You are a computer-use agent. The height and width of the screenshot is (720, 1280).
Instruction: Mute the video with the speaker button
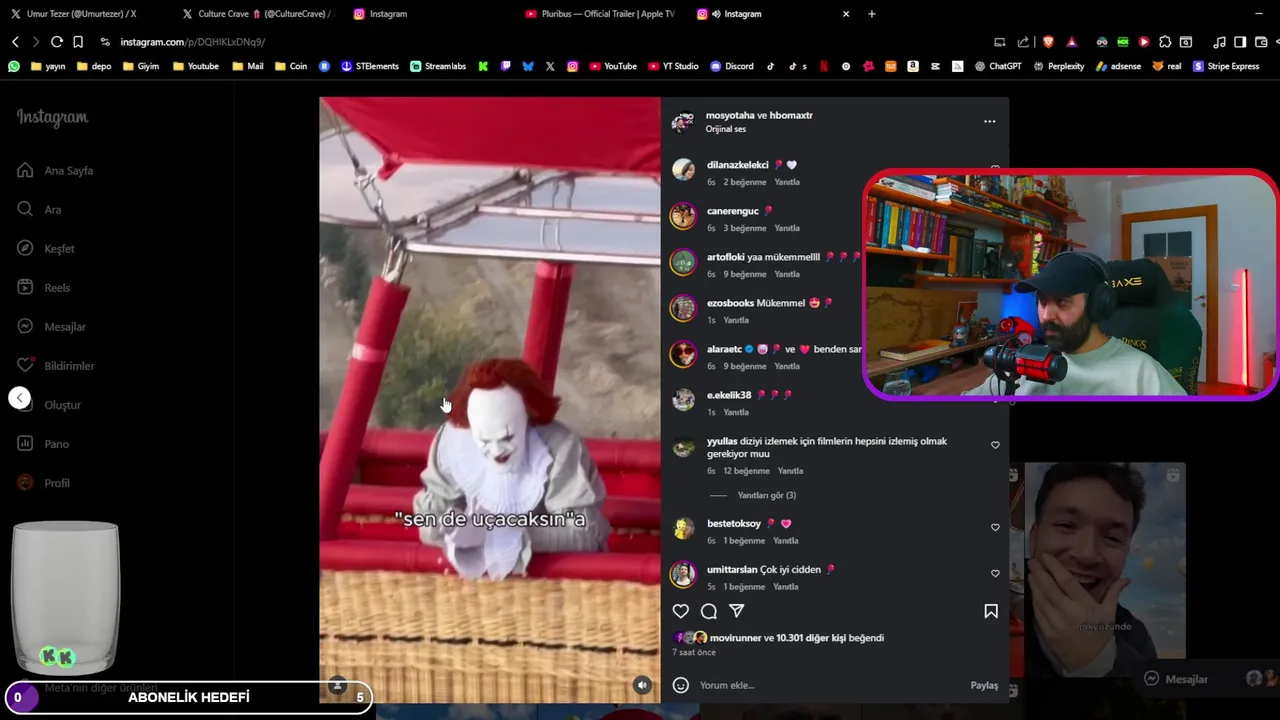(642, 685)
